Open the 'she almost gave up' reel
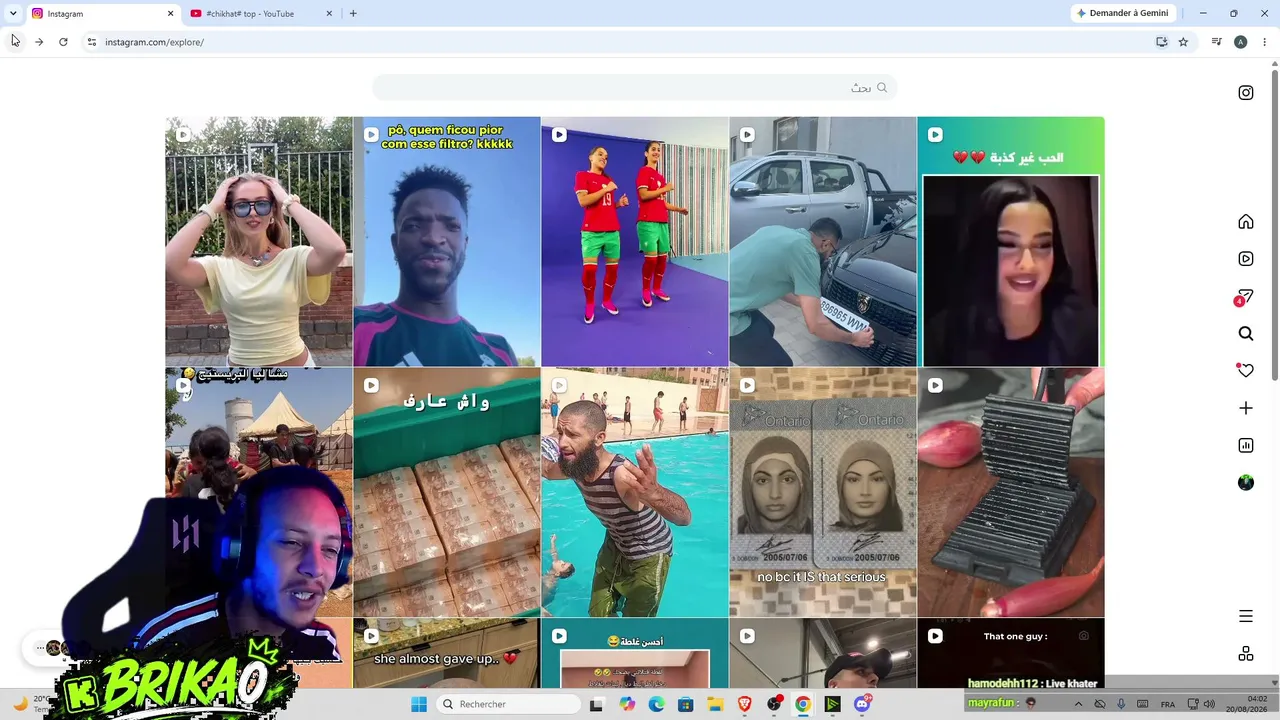1280x720 pixels. pos(447,654)
